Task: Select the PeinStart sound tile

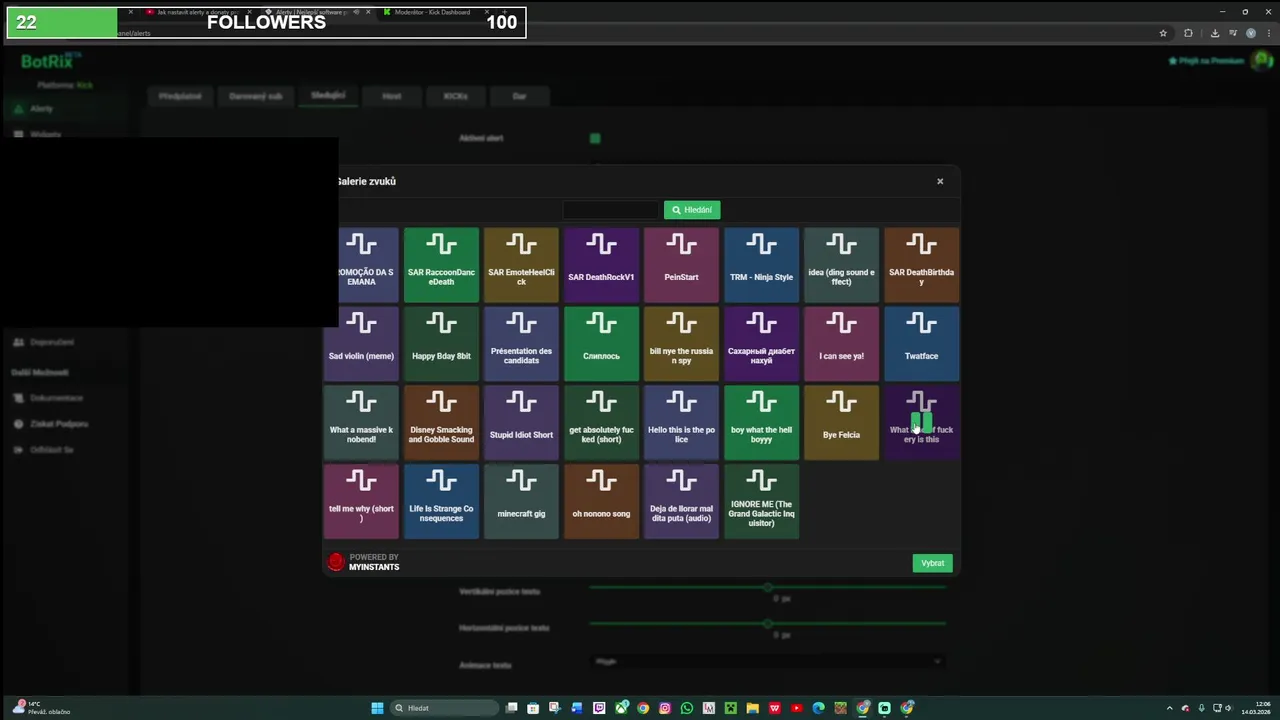Action: tap(681, 265)
